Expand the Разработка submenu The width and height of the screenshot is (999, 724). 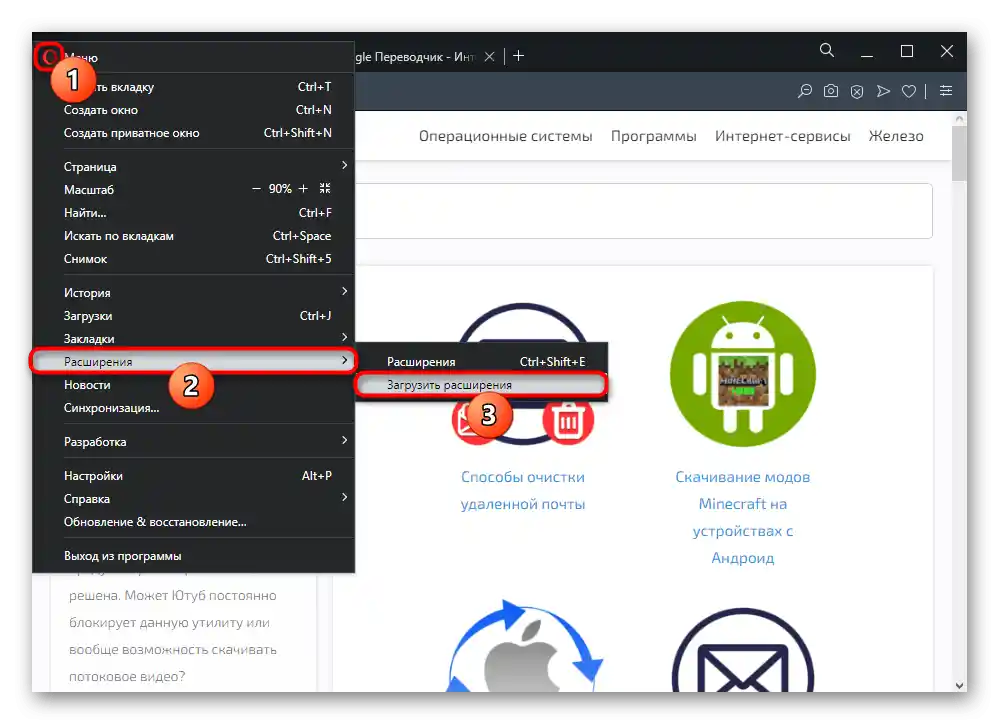[x=194, y=442]
